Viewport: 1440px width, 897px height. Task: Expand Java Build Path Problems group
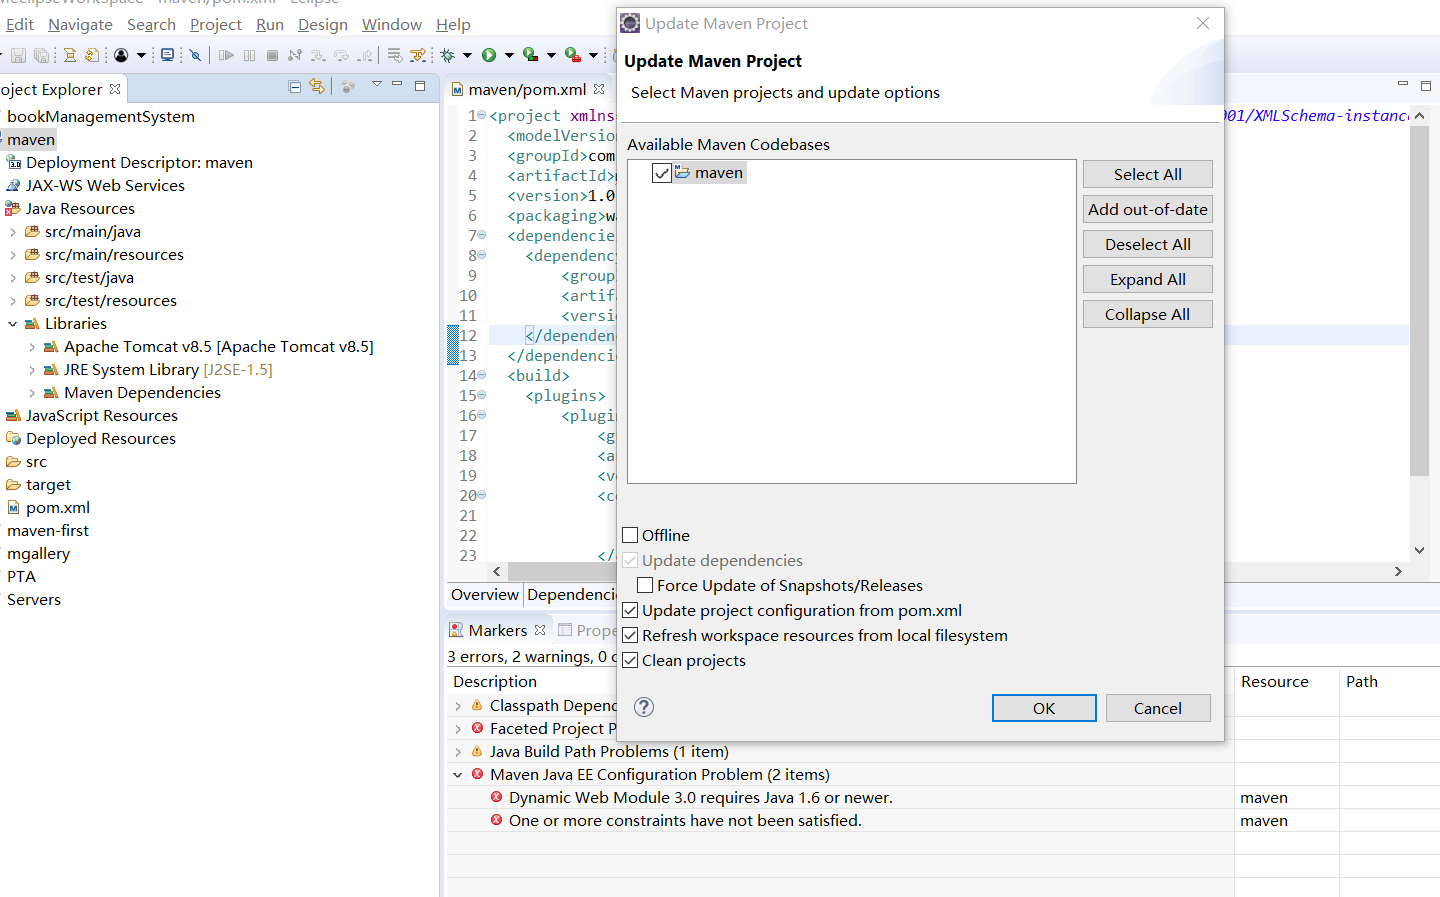point(458,752)
